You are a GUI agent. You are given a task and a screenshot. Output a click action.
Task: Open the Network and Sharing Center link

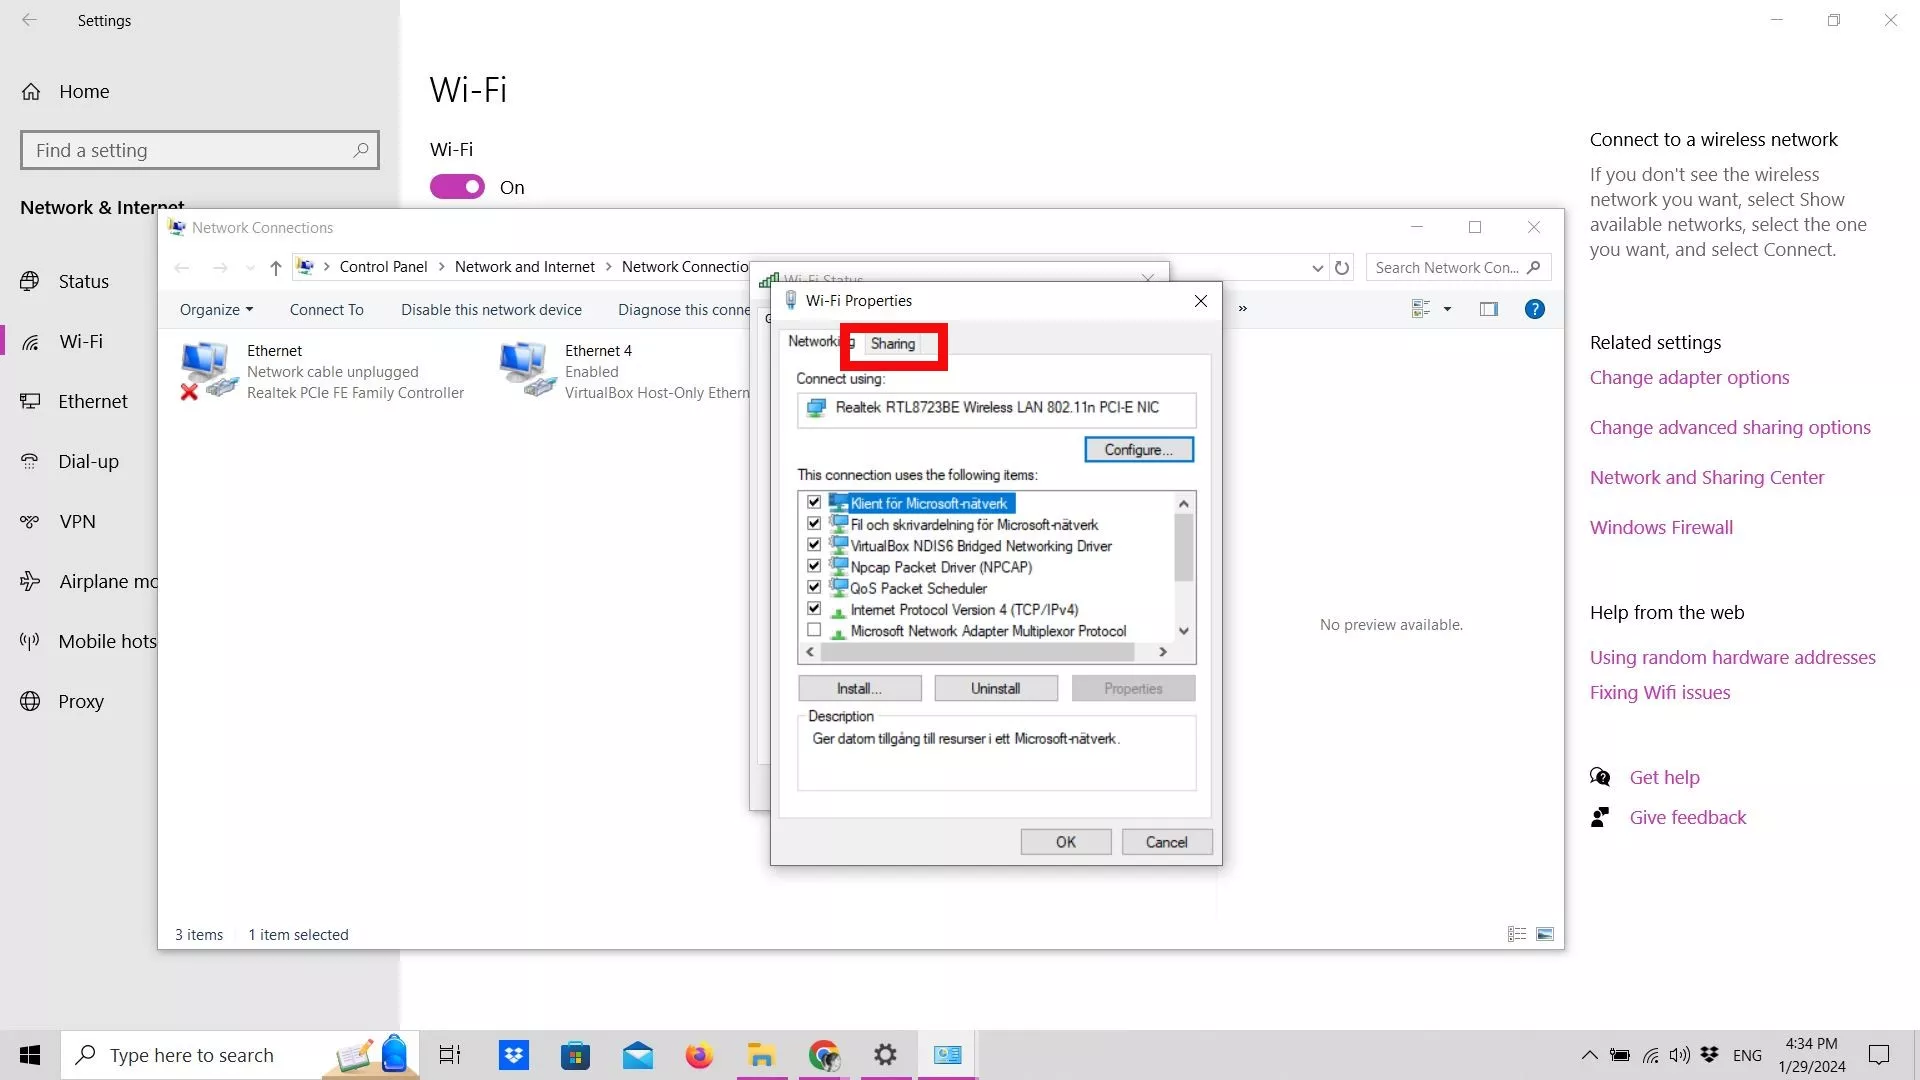coord(1706,478)
